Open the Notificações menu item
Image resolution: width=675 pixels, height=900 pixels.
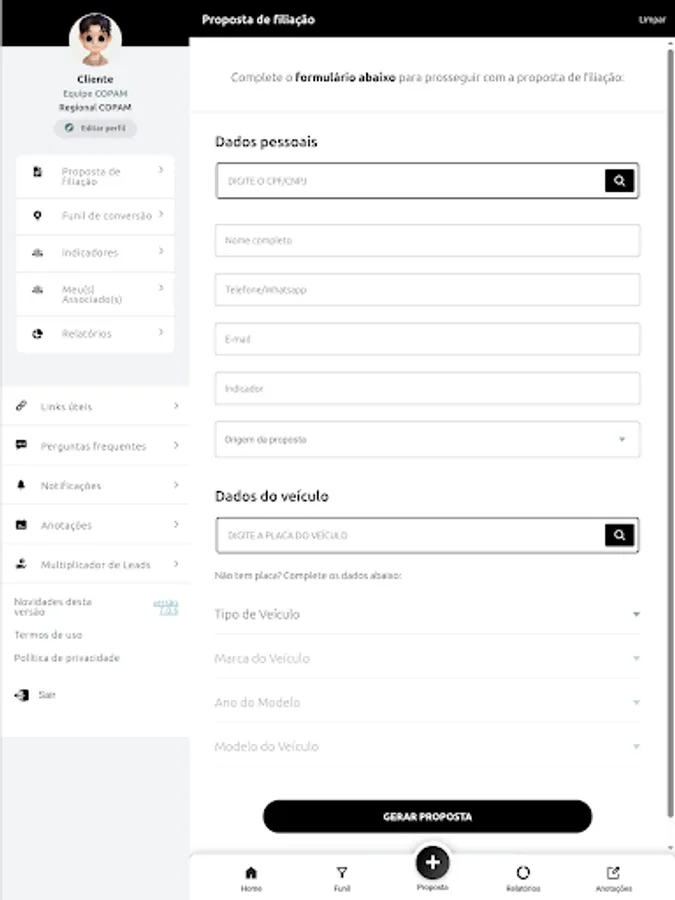pos(96,486)
